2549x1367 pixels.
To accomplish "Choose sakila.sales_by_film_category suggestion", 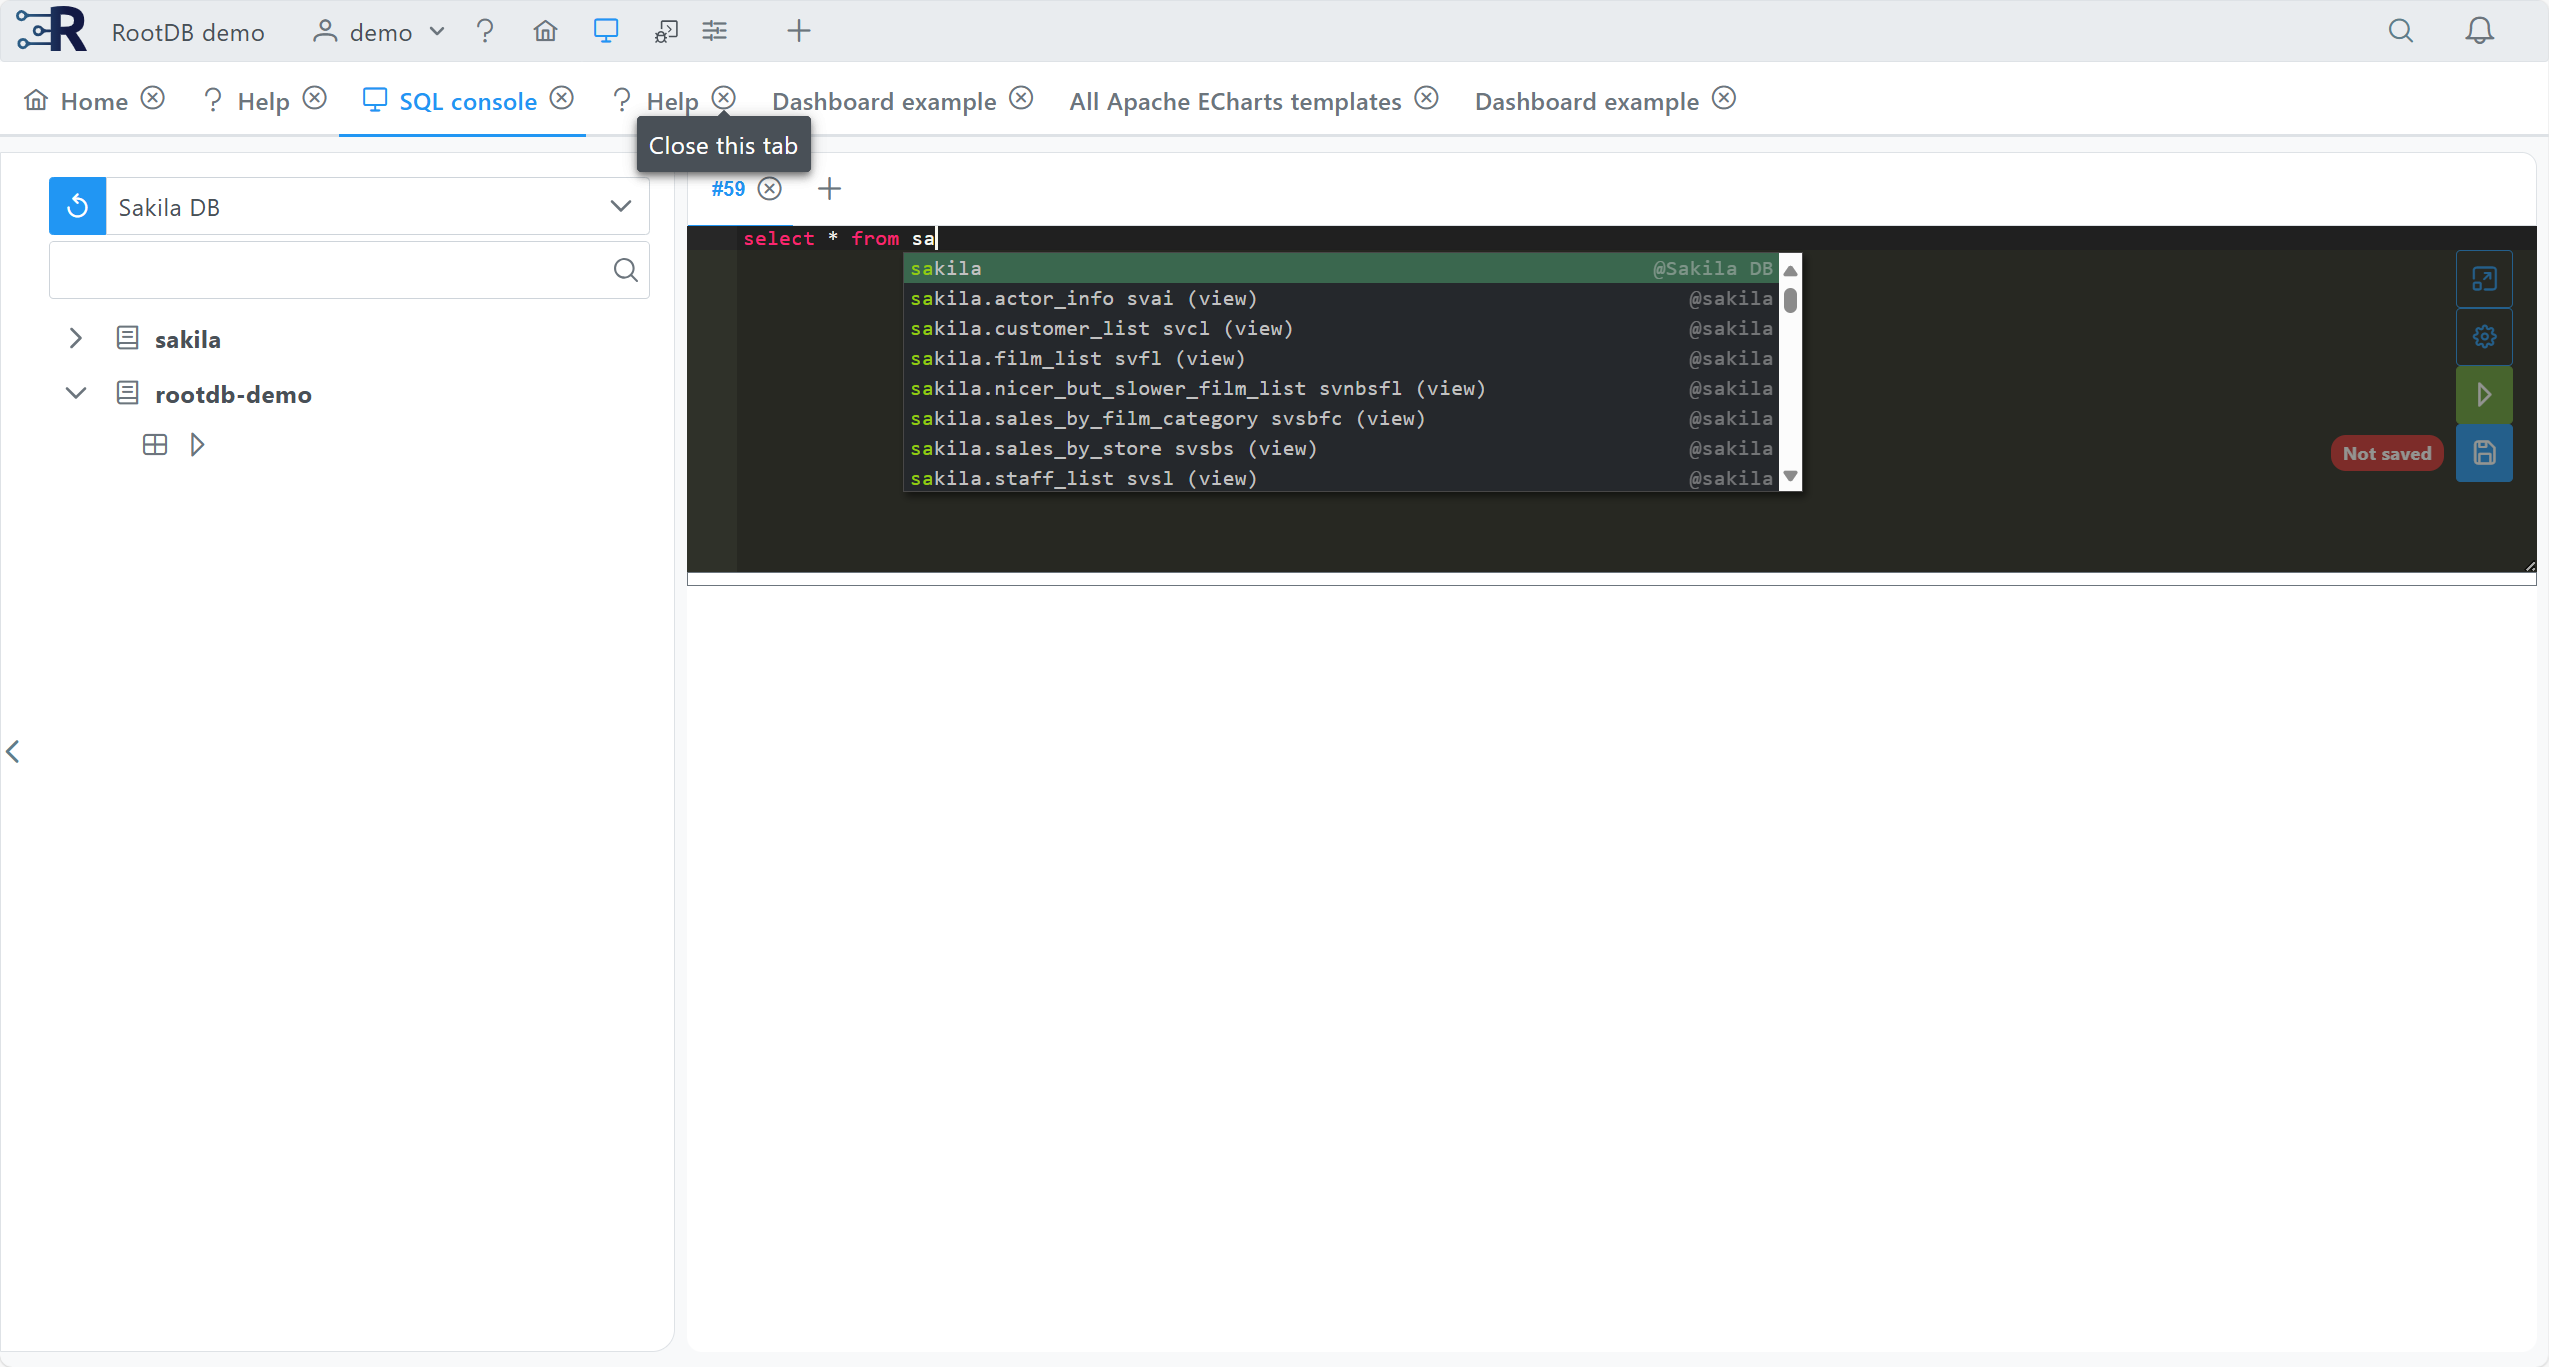I will point(1341,418).
